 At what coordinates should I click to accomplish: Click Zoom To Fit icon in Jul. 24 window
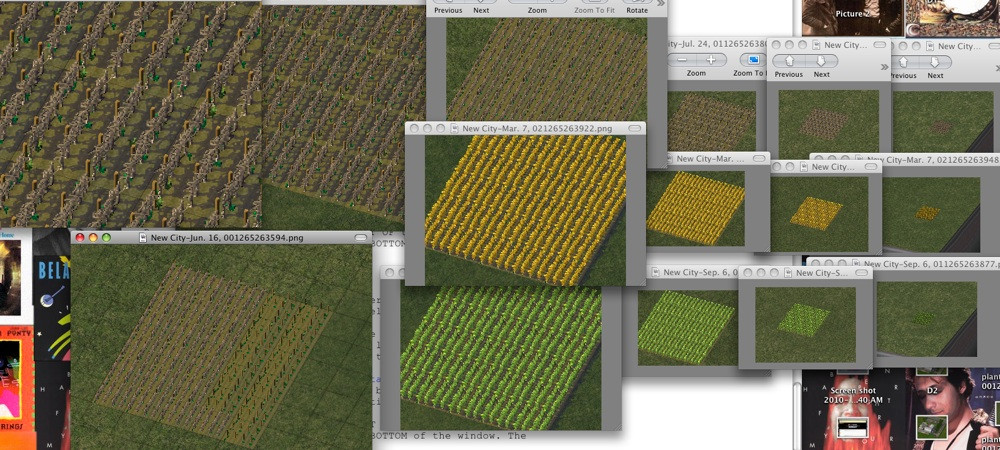coord(753,60)
